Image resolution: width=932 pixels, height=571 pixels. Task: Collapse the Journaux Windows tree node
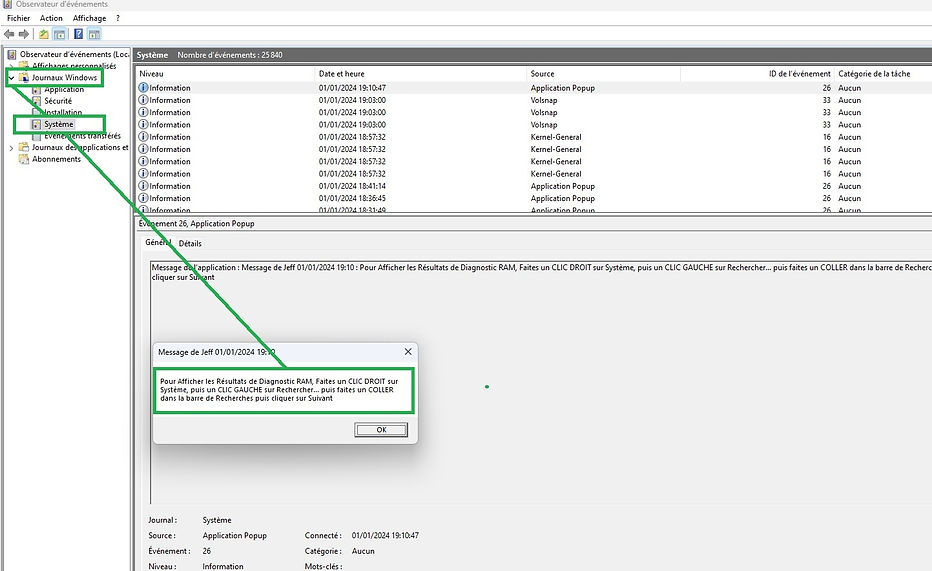pyautogui.click(x=11, y=78)
